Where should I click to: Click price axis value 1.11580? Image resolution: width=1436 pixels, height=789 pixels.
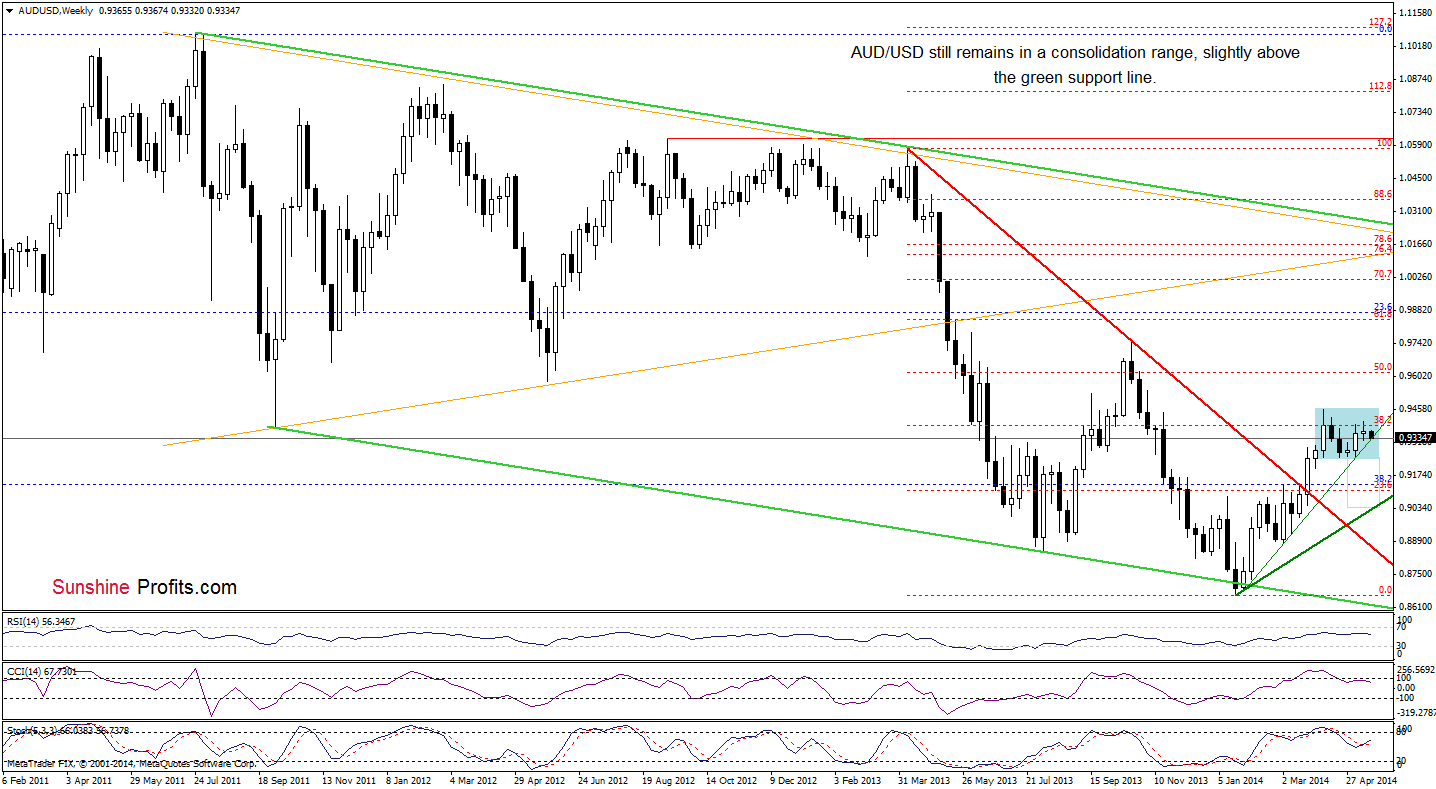(1414, 13)
